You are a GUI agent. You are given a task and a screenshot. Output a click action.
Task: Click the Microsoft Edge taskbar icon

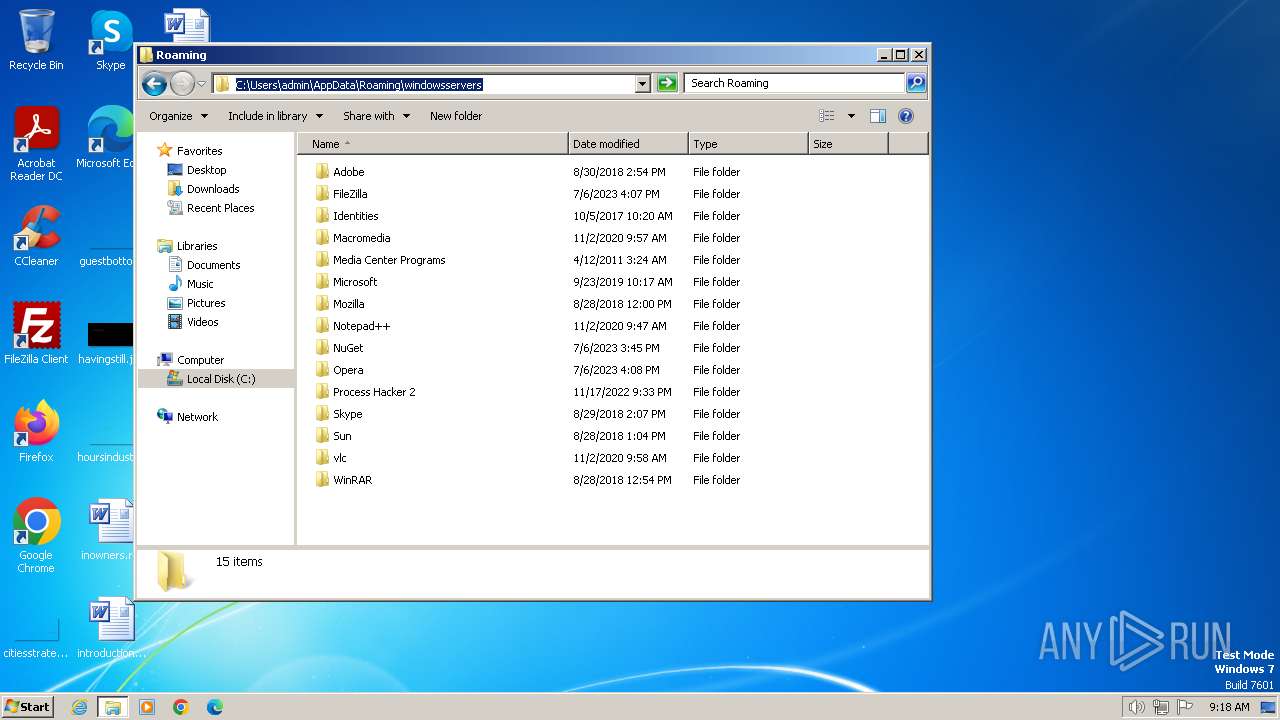point(215,707)
